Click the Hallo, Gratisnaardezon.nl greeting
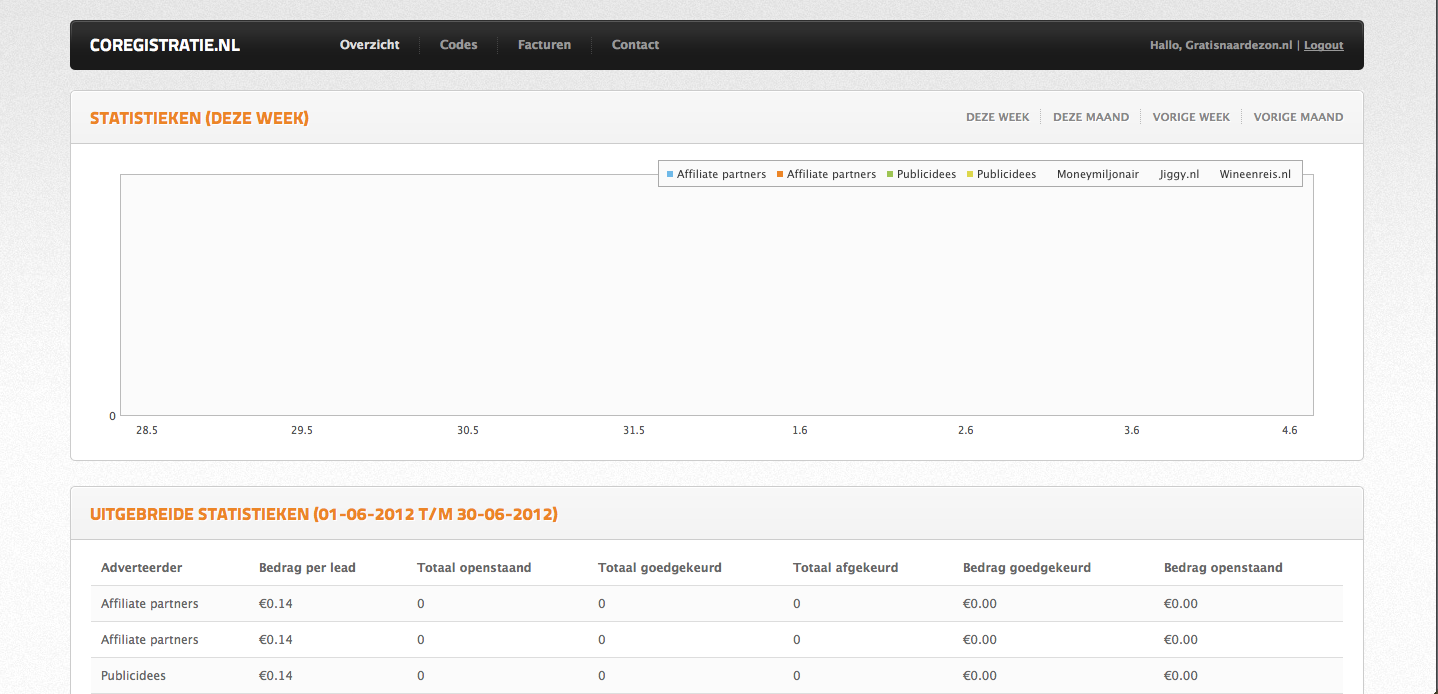The height and width of the screenshot is (694, 1438). pos(1221,45)
